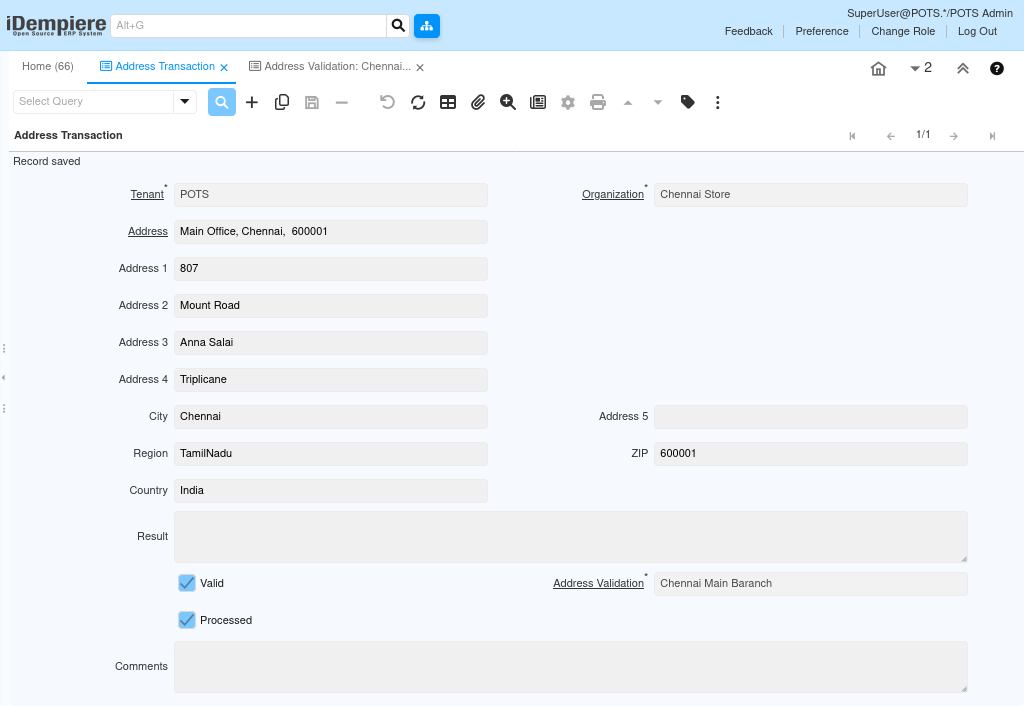Jump to first record arrow
The width and height of the screenshot is (1024, 706).
click(x=853, y=136)
